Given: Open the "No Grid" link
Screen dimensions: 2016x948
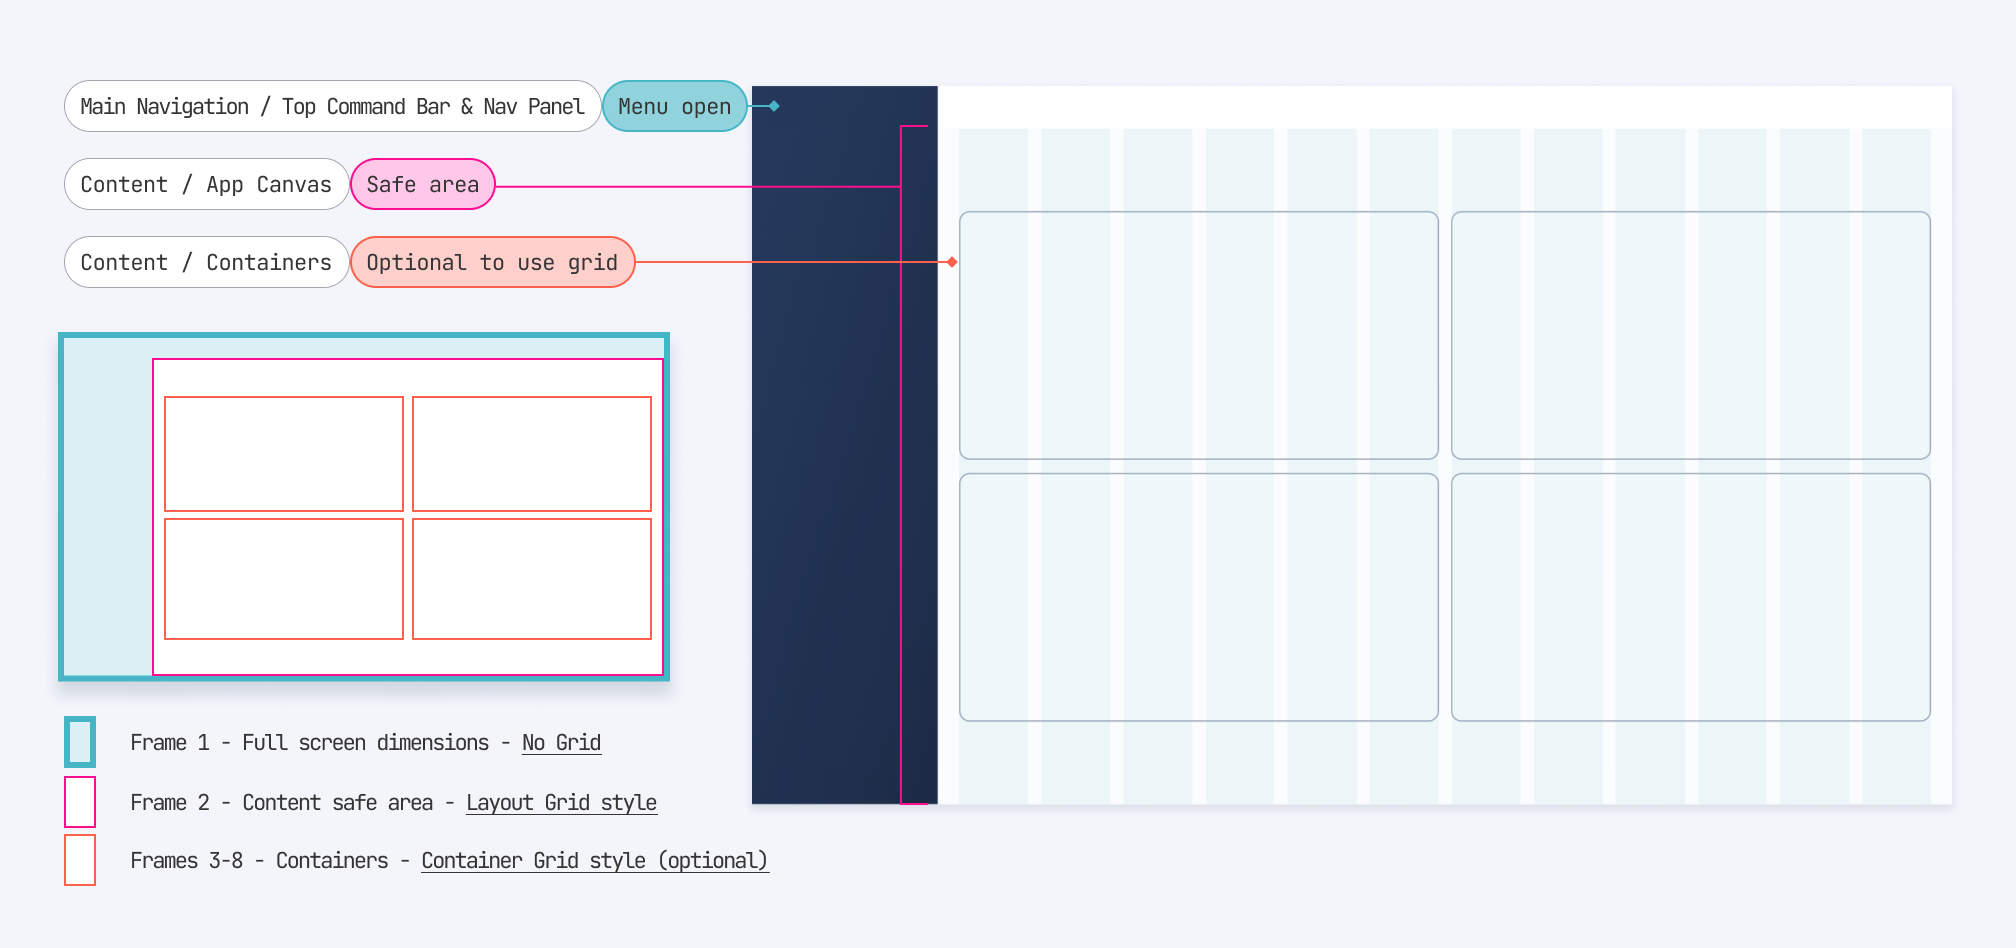Looking at the screenshot, I should pos(560,743).
